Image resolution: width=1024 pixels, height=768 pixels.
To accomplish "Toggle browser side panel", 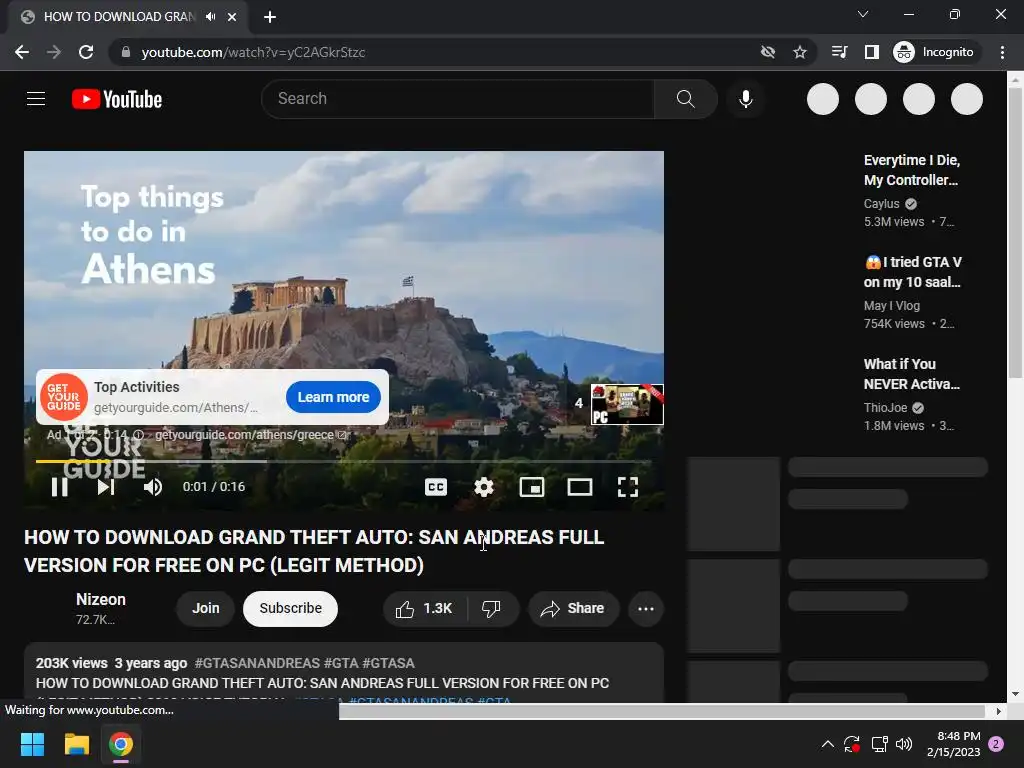I will point(871,52).
